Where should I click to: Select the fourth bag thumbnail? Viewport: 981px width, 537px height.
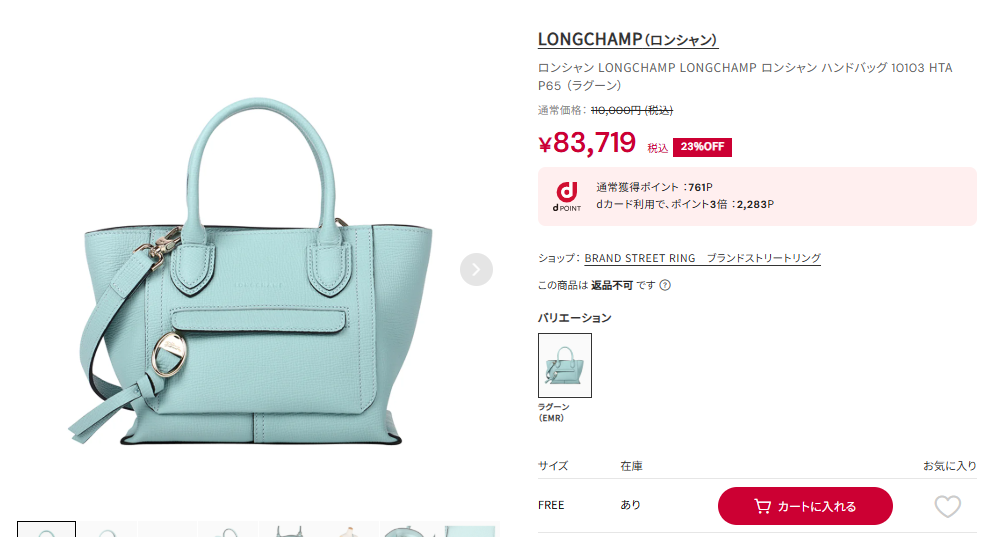pyautogui.click(x=228, y=529)
